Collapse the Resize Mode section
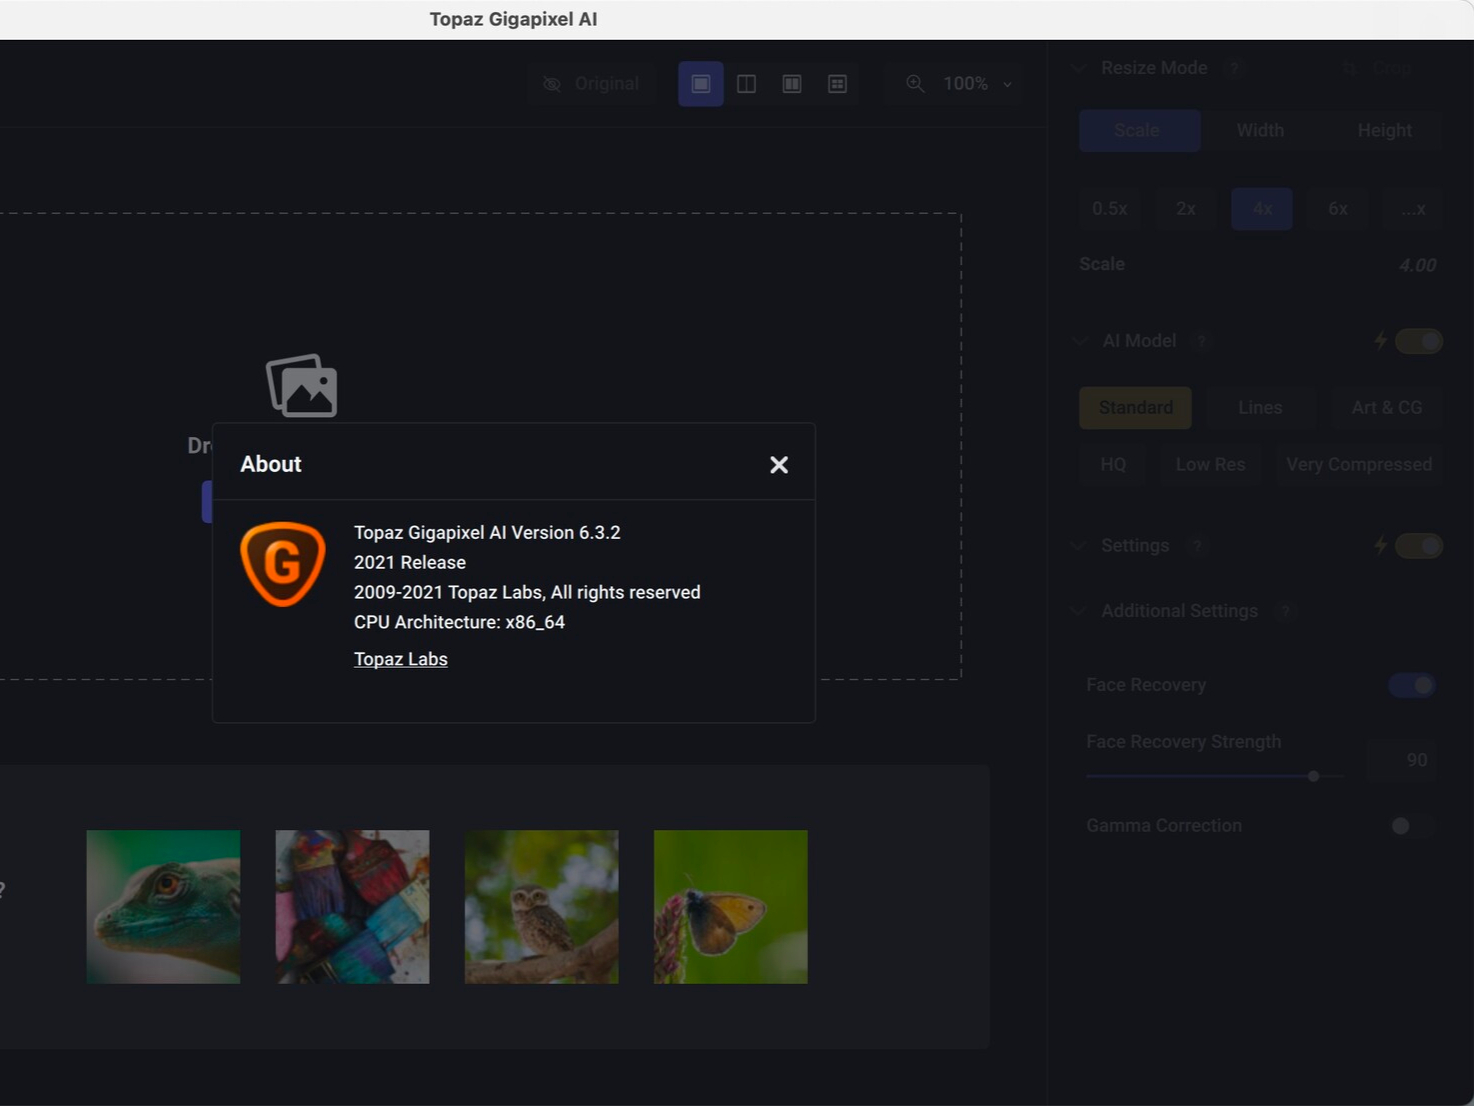Image resolution: width=1474 pixels, height=1106 pixels. pos(1078,68)
